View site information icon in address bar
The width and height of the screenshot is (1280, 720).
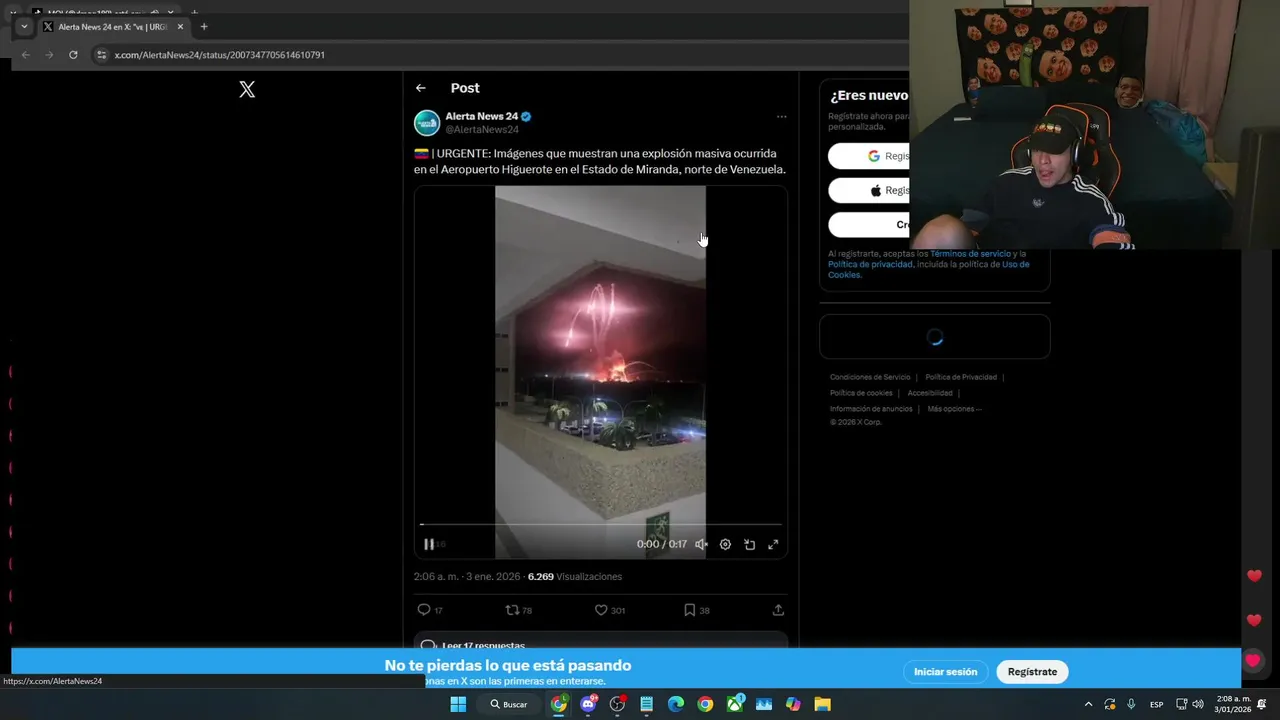tap(101, 55)
